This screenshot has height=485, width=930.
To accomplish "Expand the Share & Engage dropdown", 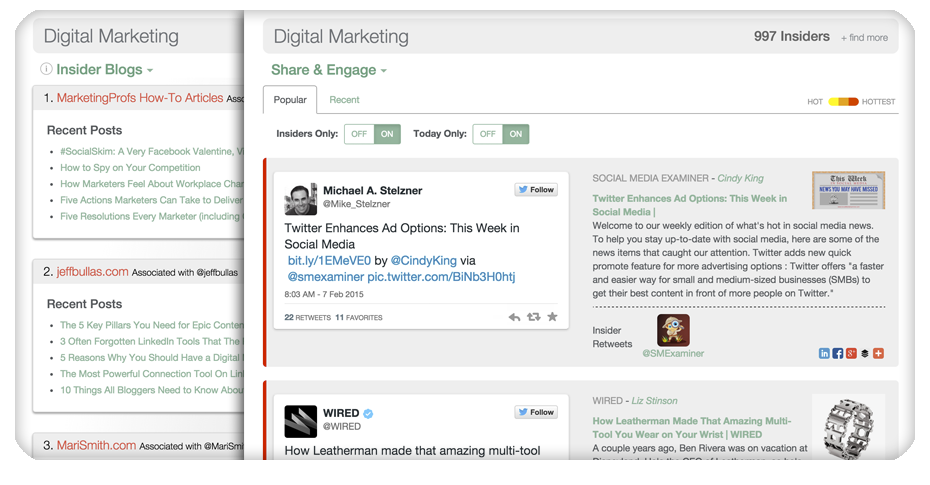I will tap(329, 70).
